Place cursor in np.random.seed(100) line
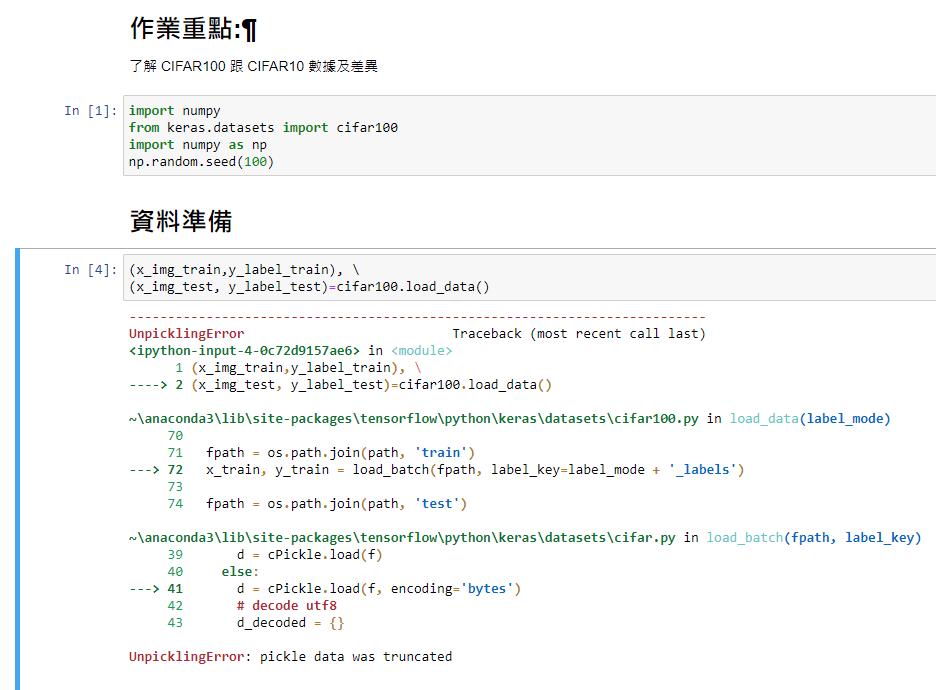Viewport: 936px width, 690px height. click(201, 162)
